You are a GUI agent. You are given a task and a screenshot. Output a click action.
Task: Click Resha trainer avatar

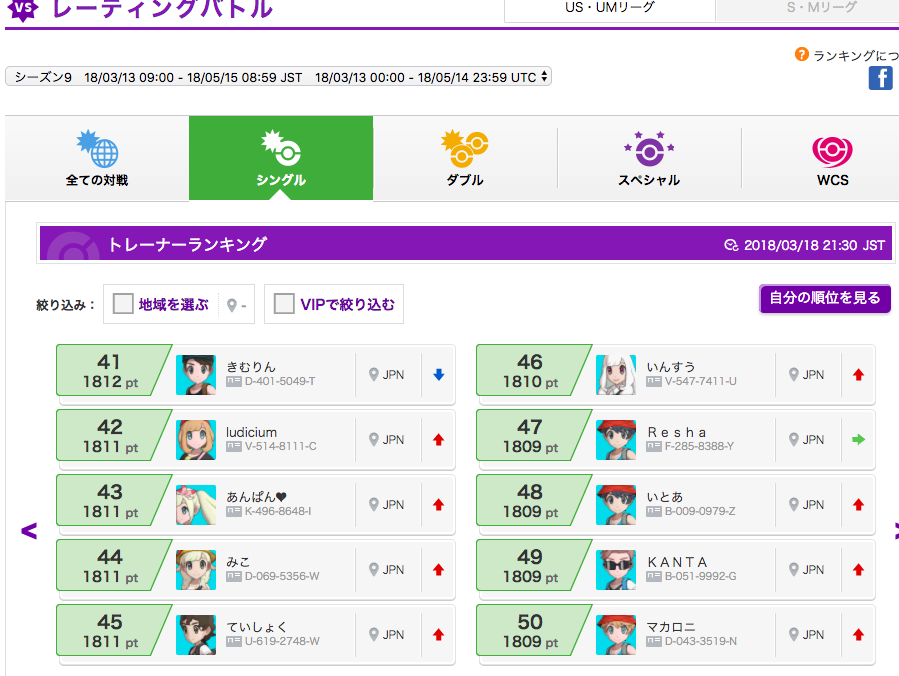click(x=616, y=440)
